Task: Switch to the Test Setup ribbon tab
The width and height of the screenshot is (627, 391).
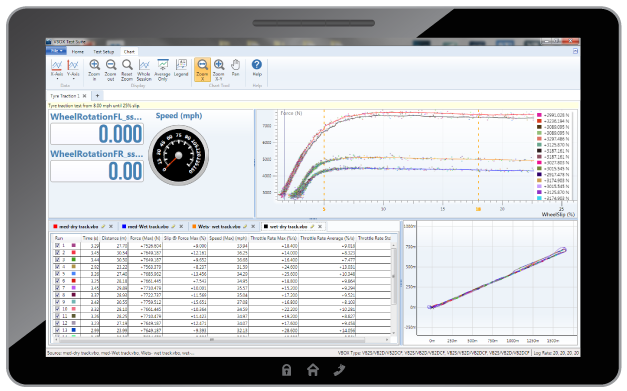Action: pyautogui.click(x=104, y=52)
